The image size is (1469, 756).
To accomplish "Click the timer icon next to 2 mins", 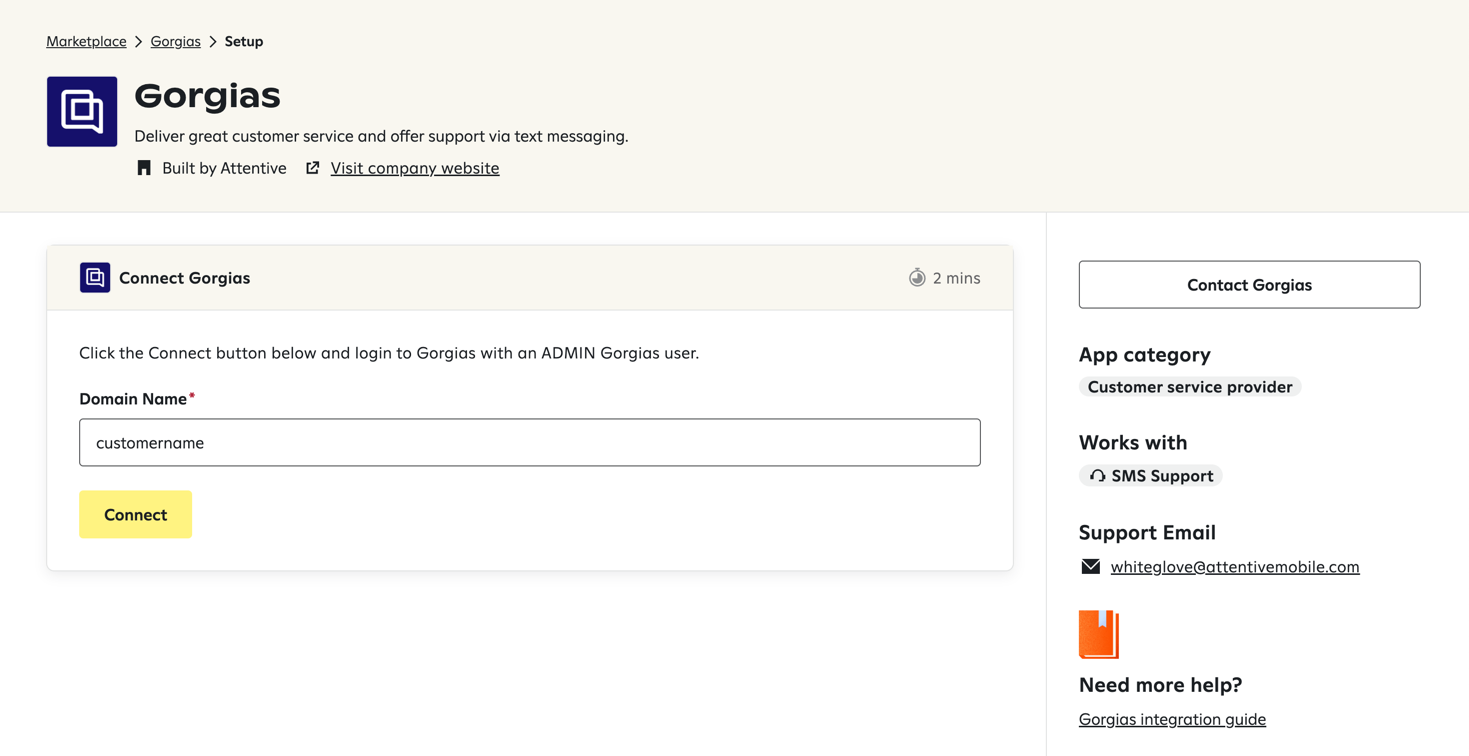I will [x=918, y=277].
